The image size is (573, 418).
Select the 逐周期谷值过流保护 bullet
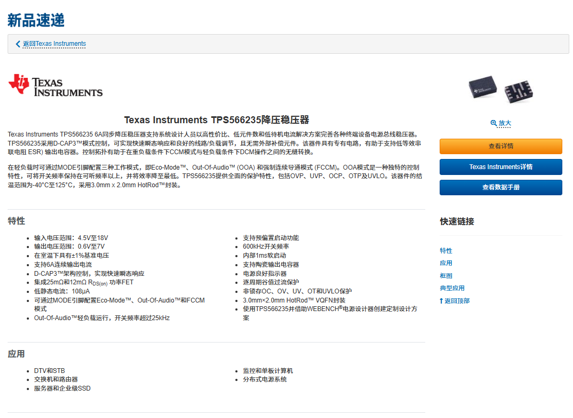[271, 282]
